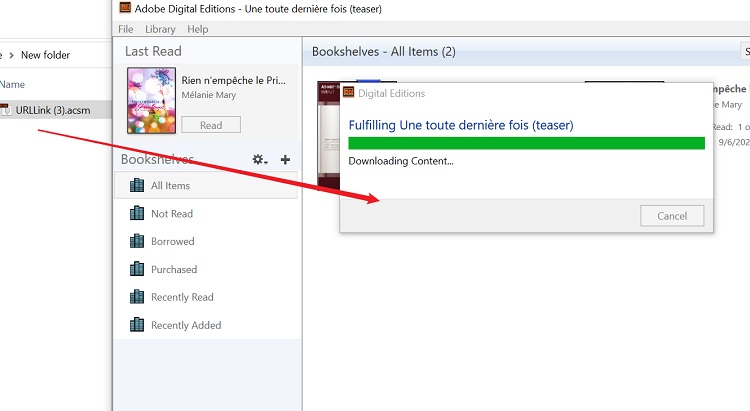Click Fulfilling Une toute dernière fois heading
750x411 pixels.
(461, 125)
